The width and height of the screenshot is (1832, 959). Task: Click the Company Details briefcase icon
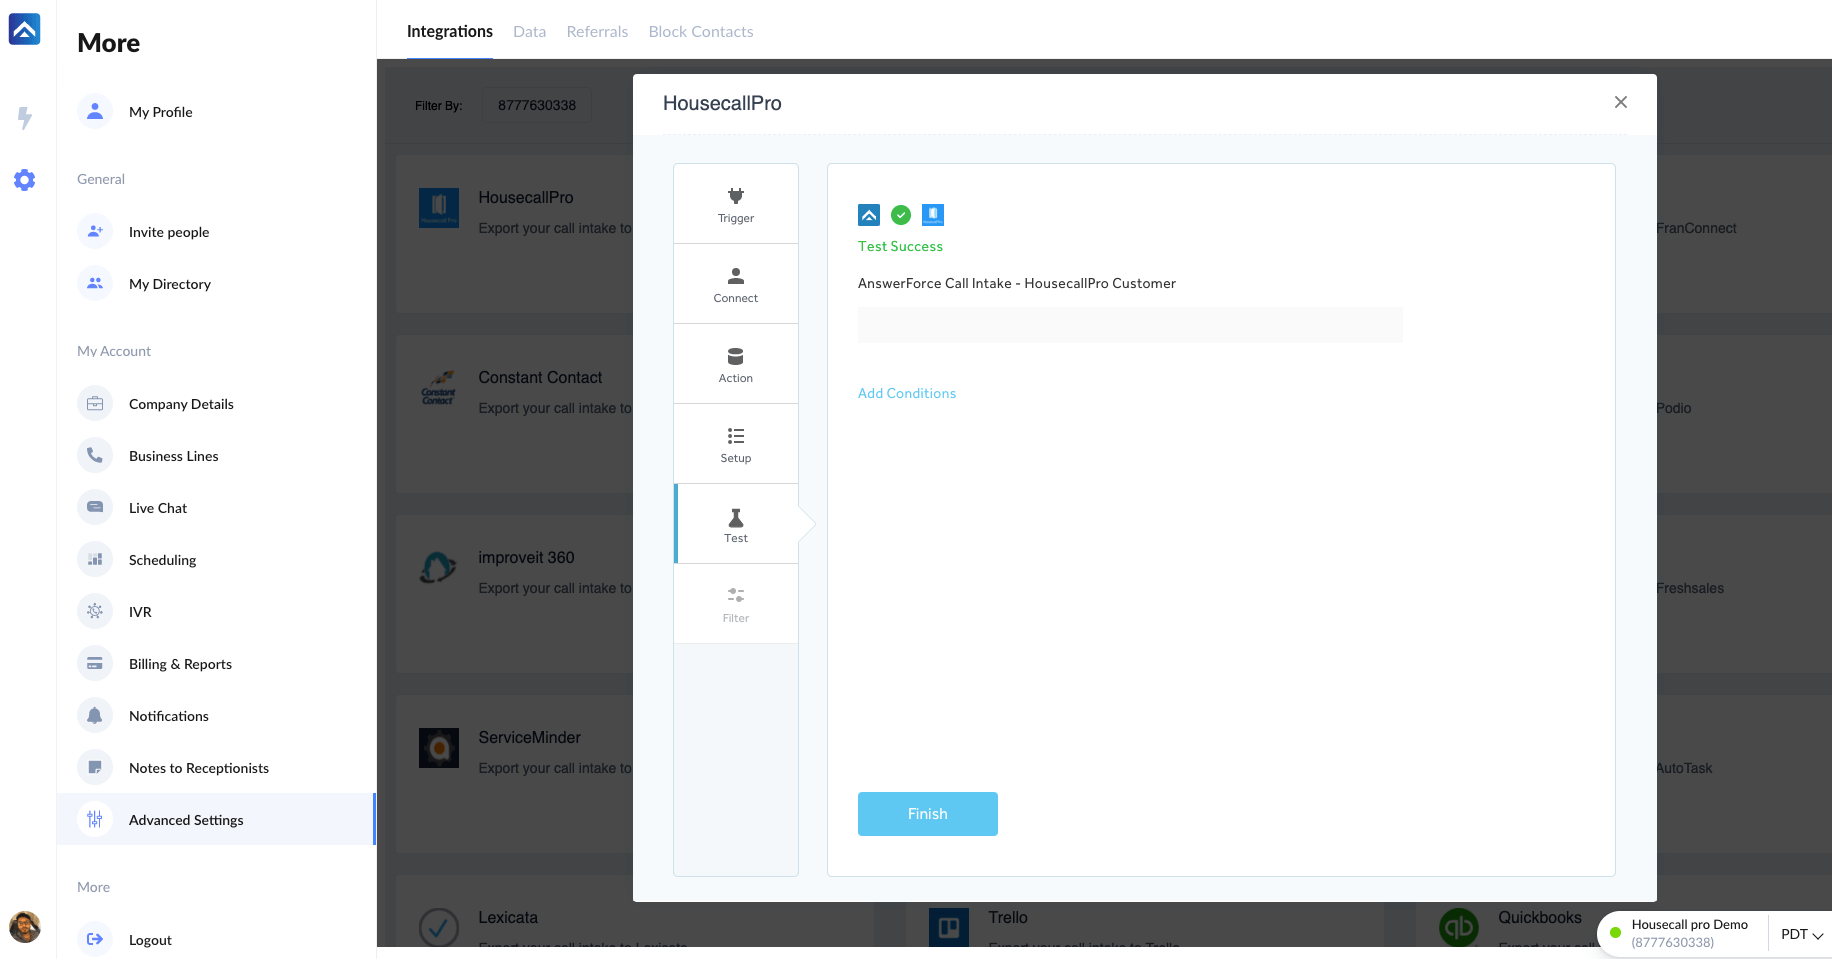95,403
